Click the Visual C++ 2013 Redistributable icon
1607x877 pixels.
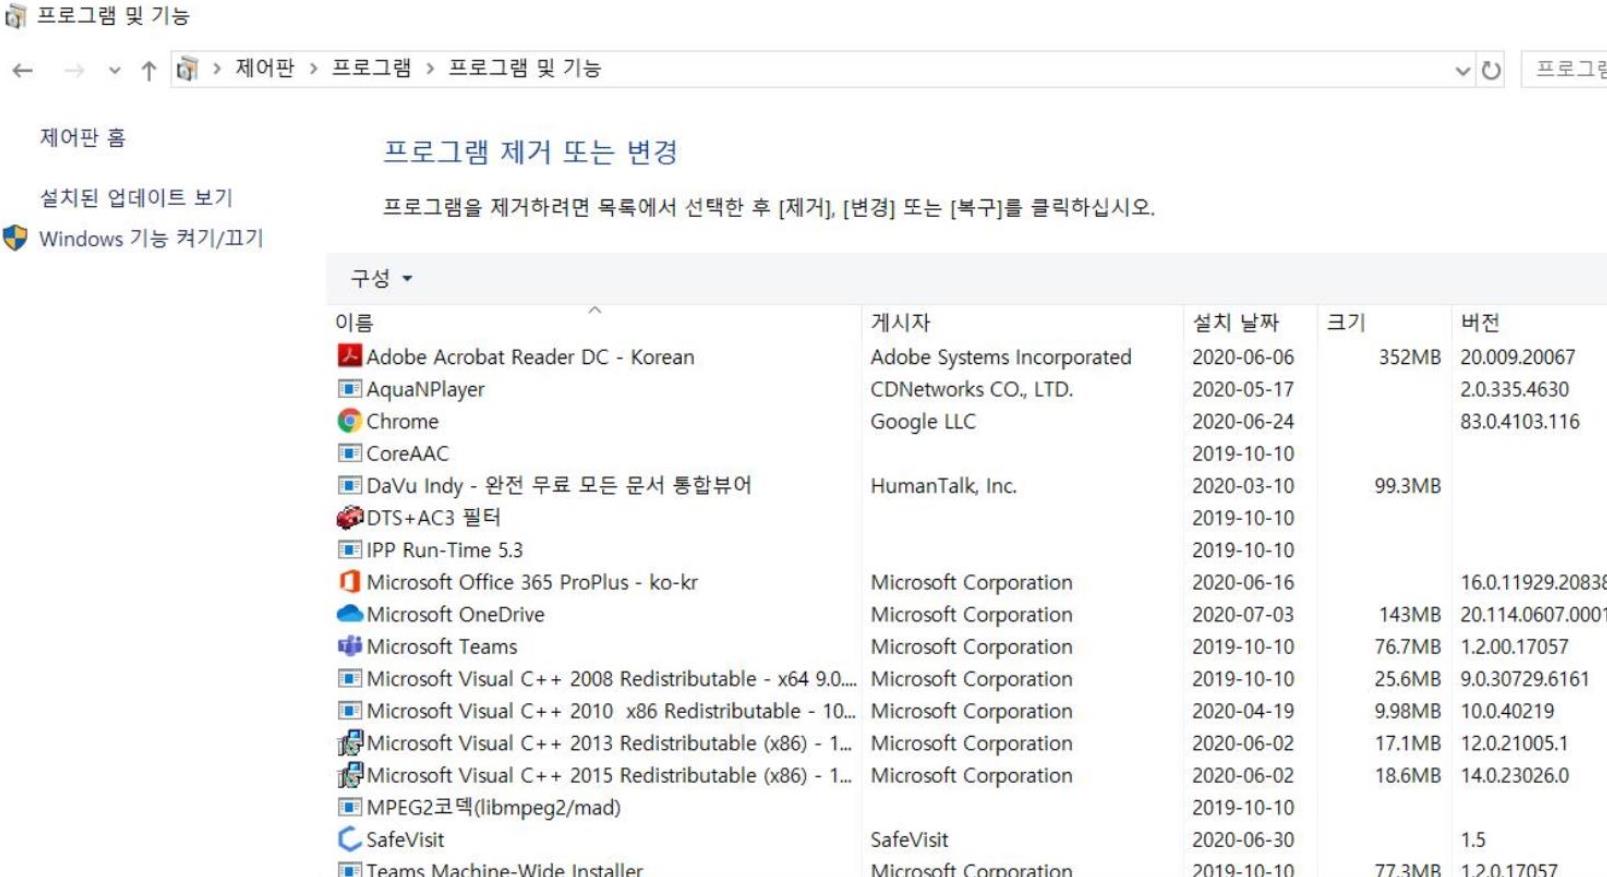[349, 743]
